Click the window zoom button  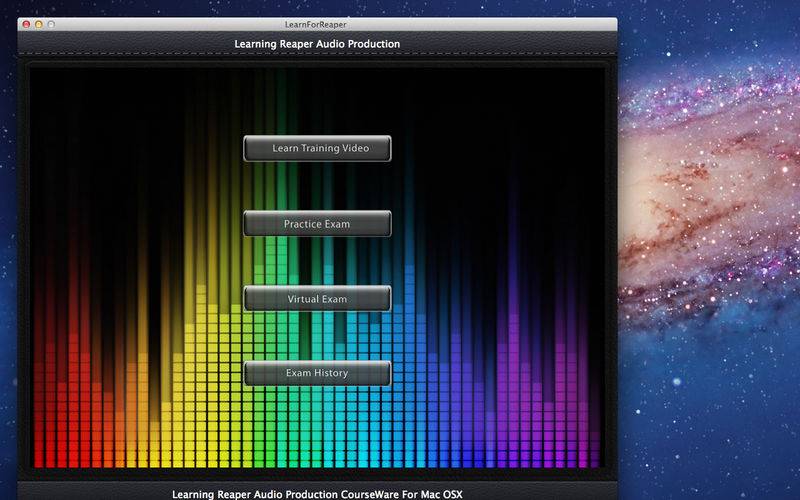(51, 24)
